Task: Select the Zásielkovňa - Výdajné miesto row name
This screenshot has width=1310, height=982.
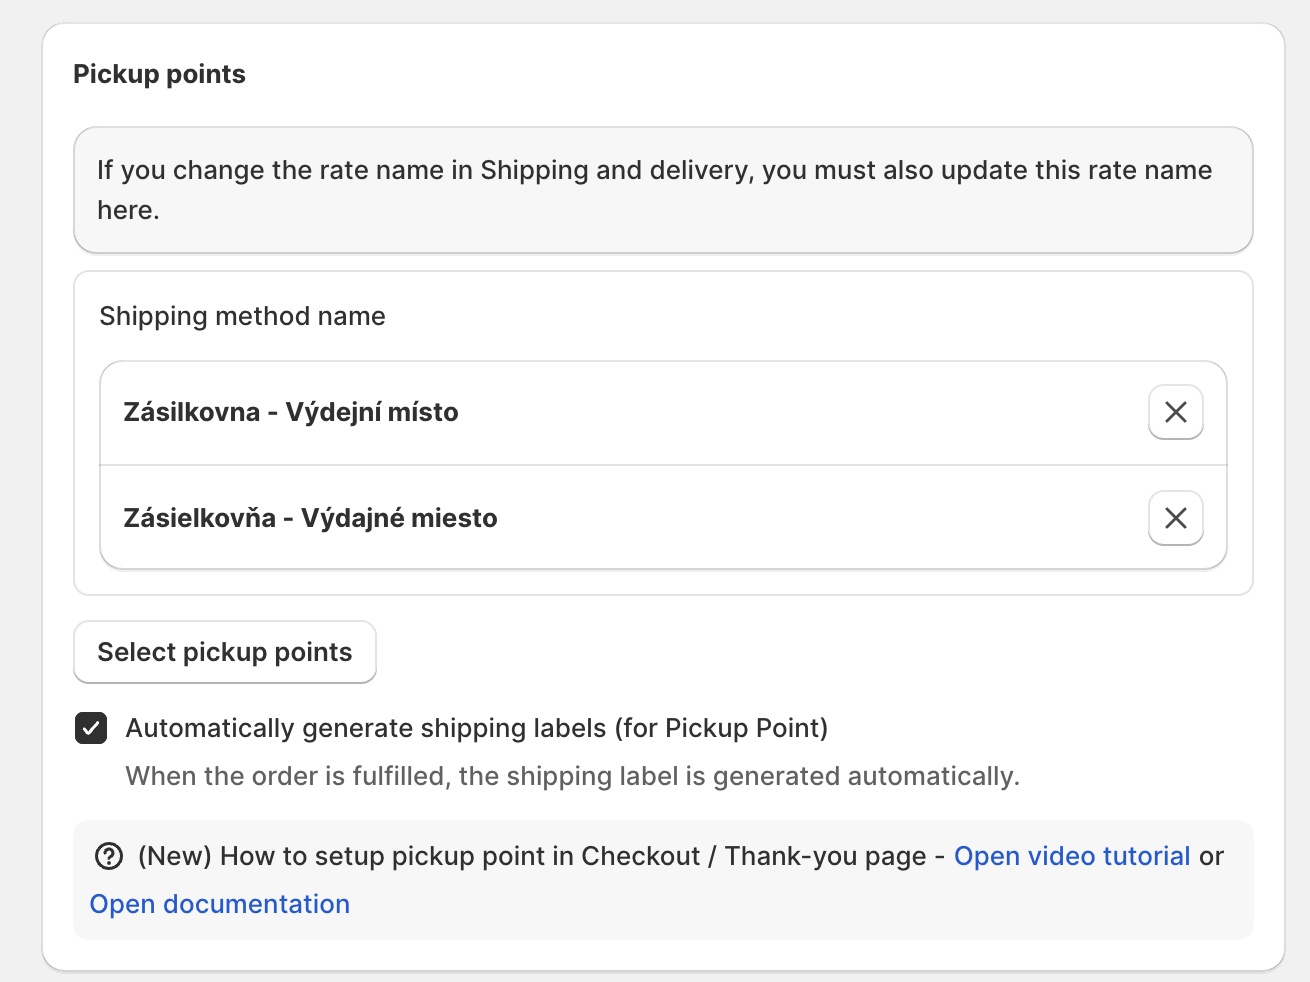Action: point(310,518)
